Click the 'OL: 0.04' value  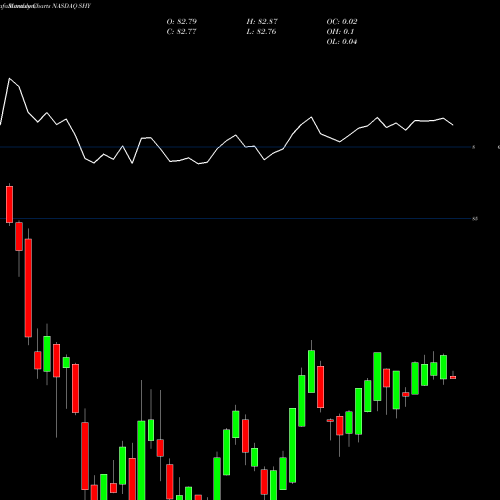point(342,42)
